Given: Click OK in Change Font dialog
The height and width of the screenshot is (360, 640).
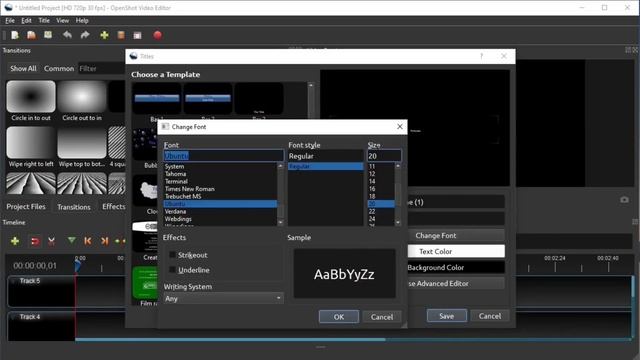Looking at the screenshot, I should [x=339, y=317].
